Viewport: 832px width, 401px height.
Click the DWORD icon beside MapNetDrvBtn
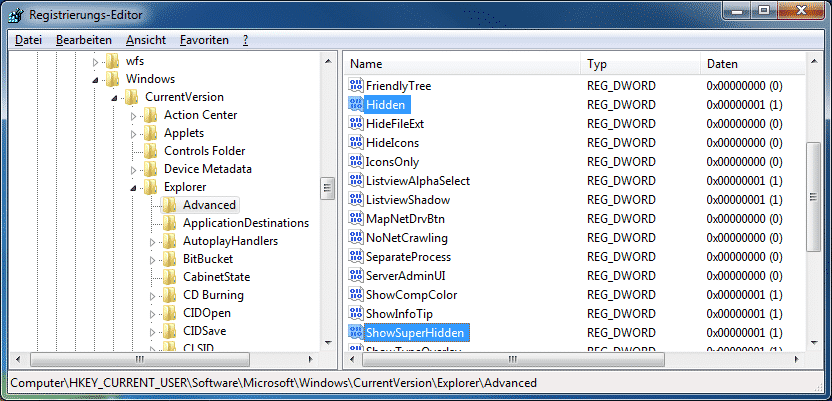pos(356,219)
